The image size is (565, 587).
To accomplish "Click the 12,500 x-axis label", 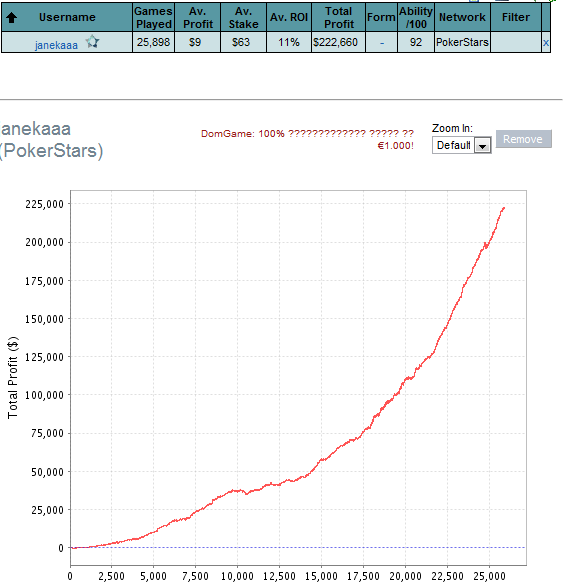I will click(279, 576).
